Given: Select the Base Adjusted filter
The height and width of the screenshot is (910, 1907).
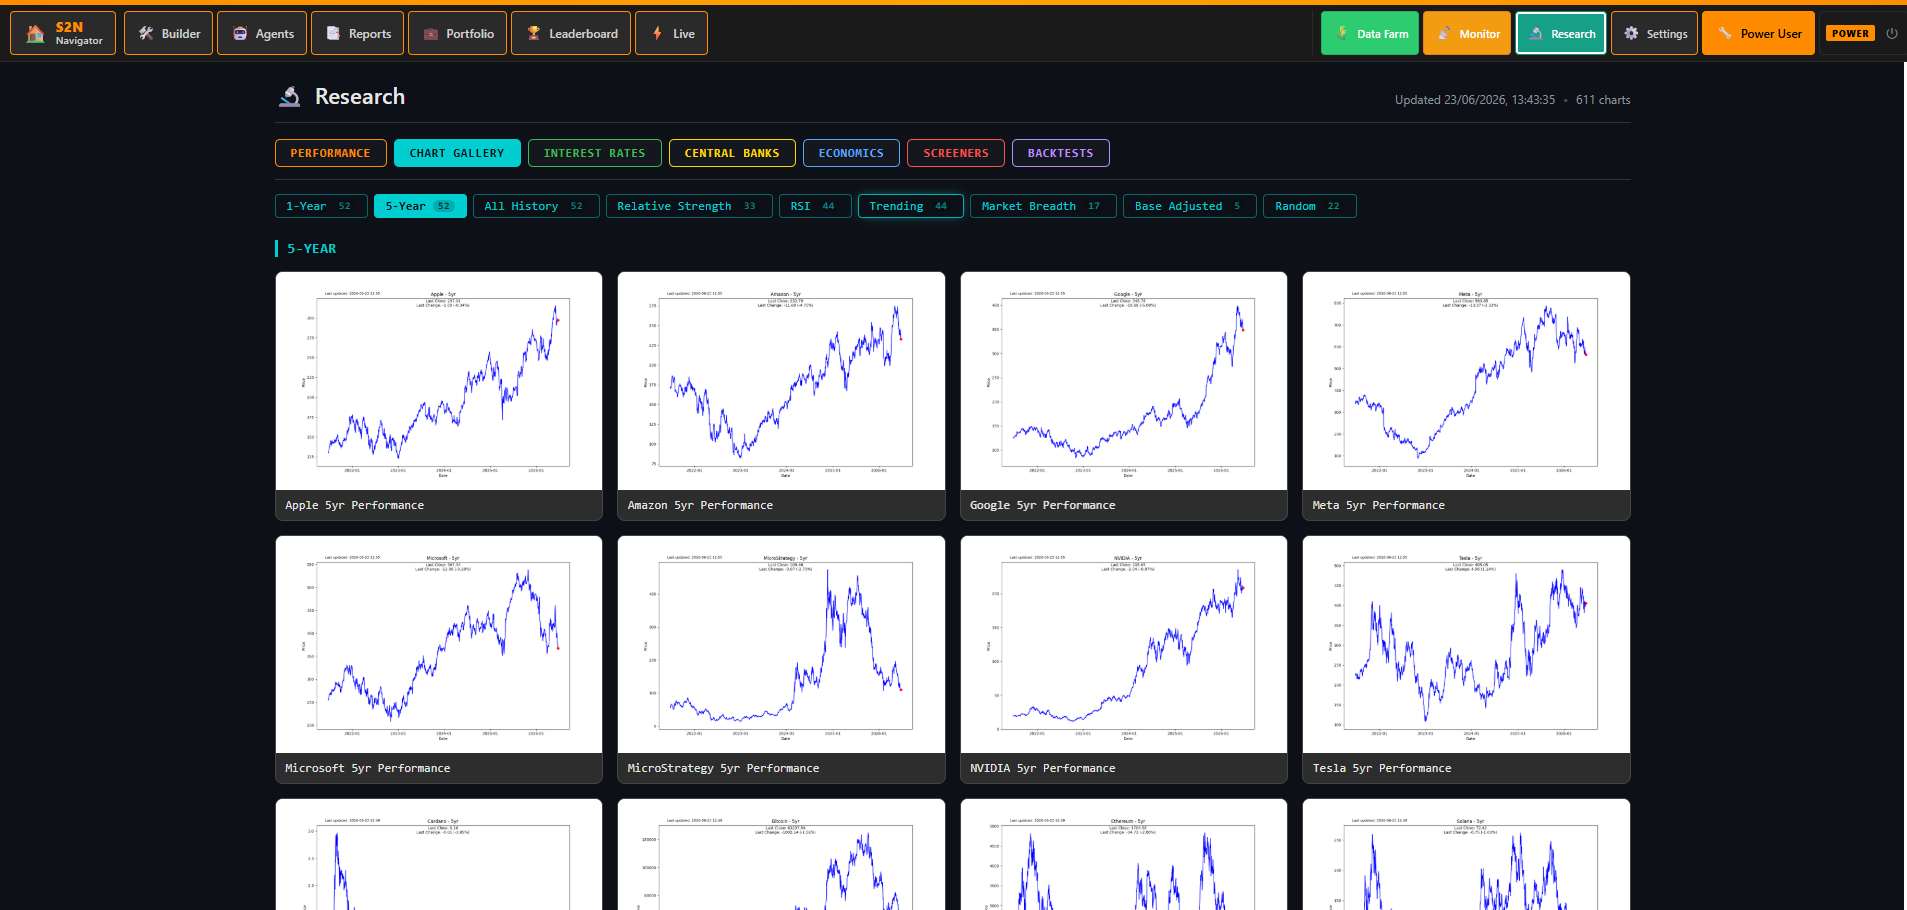Looking at the screenshot, I should tap(1189, 206).
